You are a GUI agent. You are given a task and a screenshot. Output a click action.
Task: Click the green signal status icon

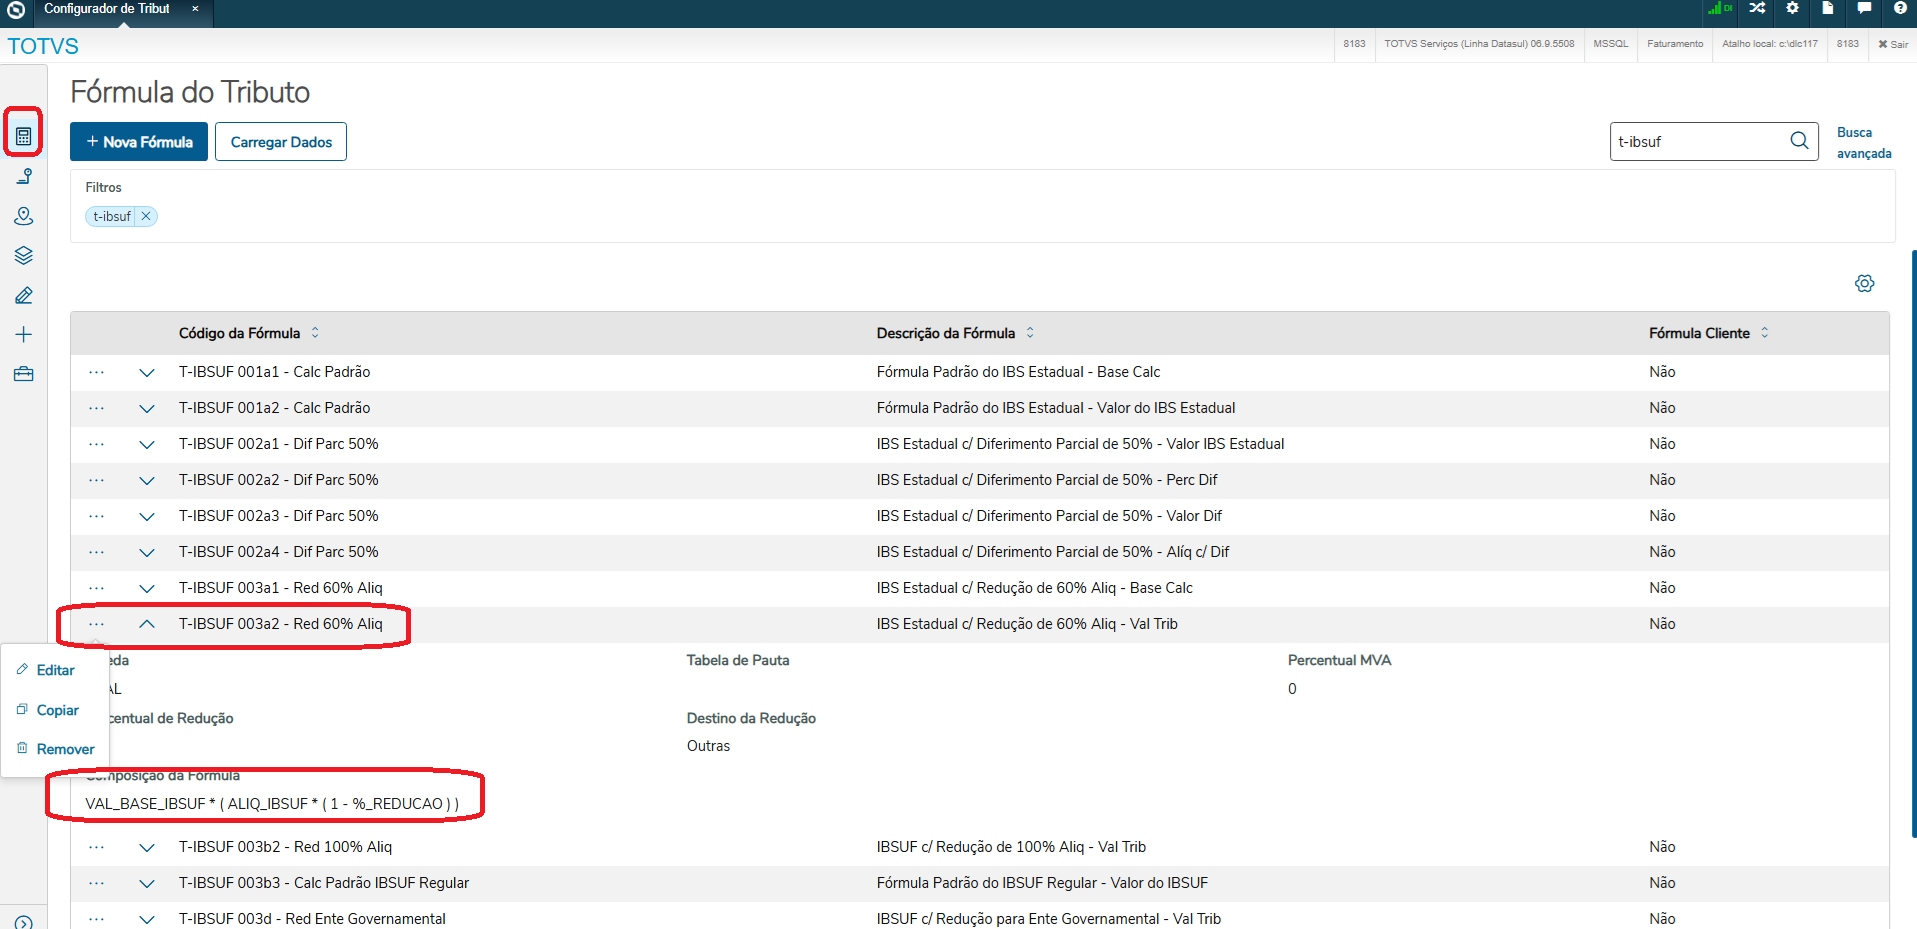point(1720,8)
